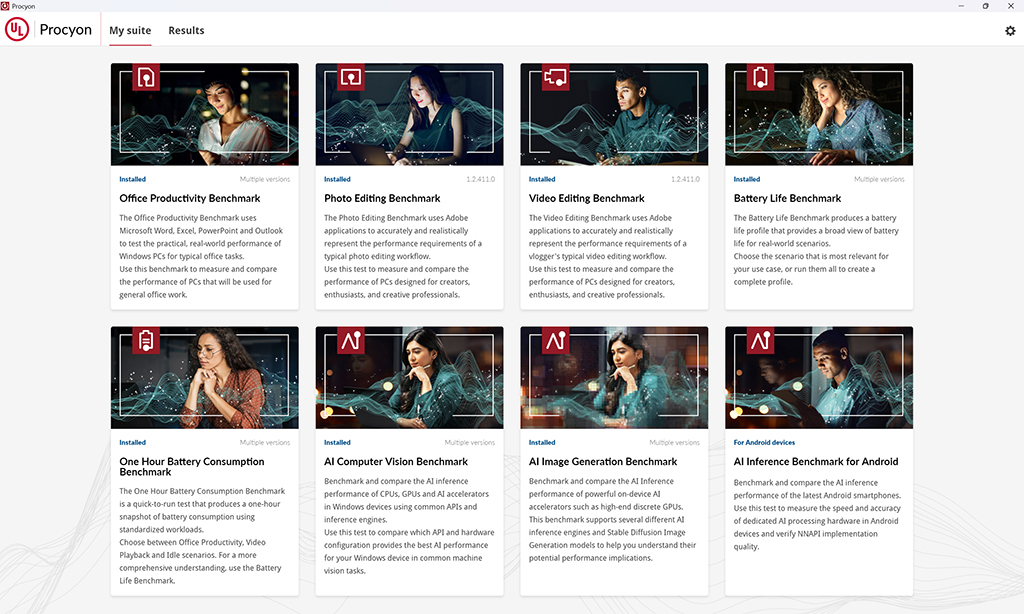Click the Battery Life Benchmark thumbnail image
The width and height of the screenshot is (1024, 614).
(x=819, y=114)
